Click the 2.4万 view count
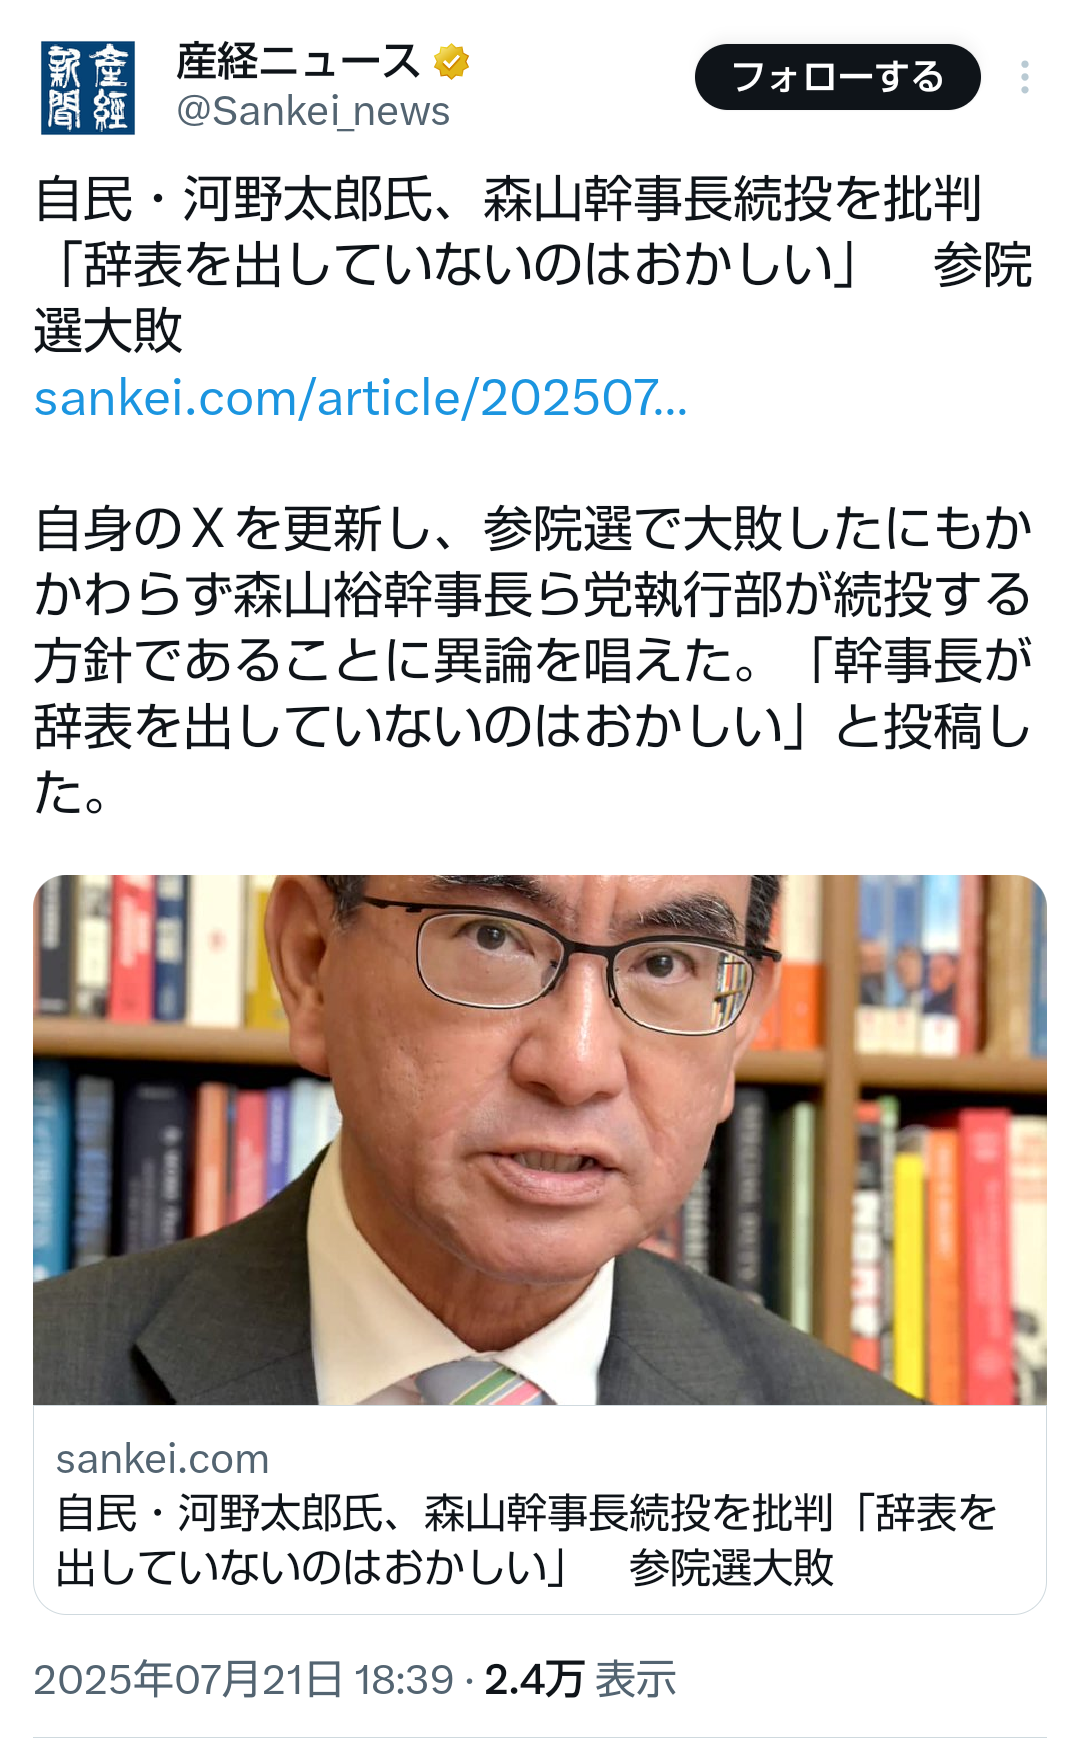 [534, 1679]
